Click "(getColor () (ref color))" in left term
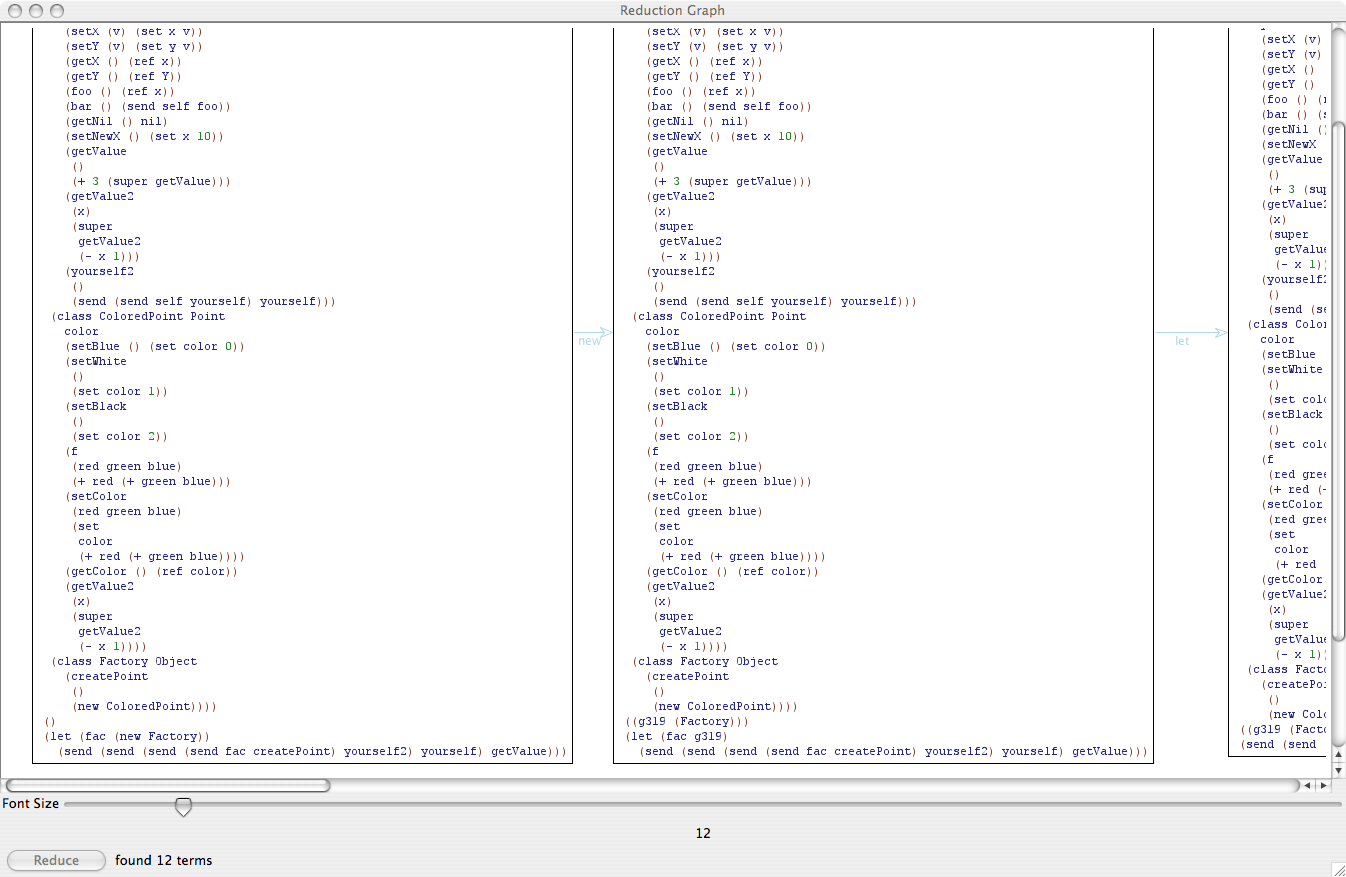The image size is (1346, 877). (x=152, y=571)
